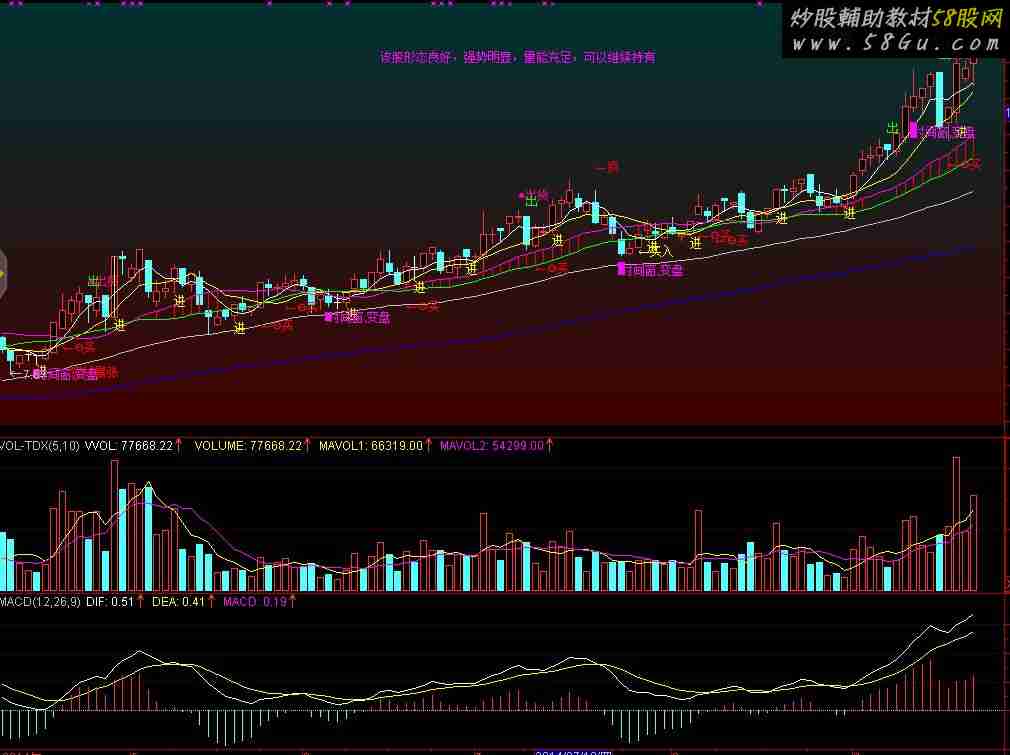Click the tallest red volume bar at far right
1010x755 pixels.
[x=957, y=524]
